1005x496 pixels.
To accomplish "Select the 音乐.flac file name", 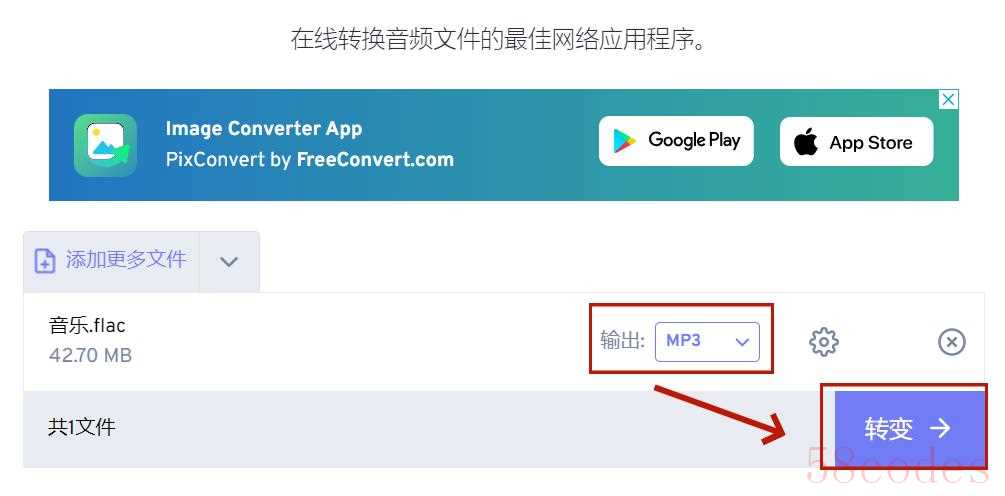I will click(x=87, y=326).
